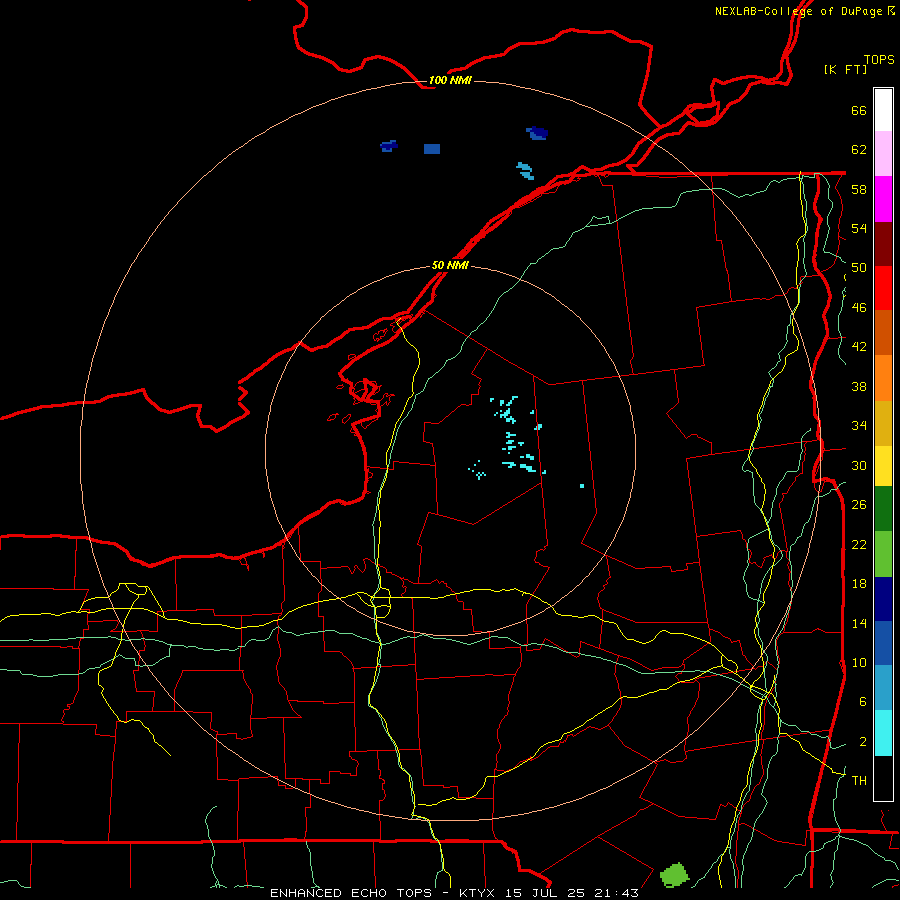Click the 50 NMI range ring label
The image size is (900, 900).
click(x=450, y=265)
